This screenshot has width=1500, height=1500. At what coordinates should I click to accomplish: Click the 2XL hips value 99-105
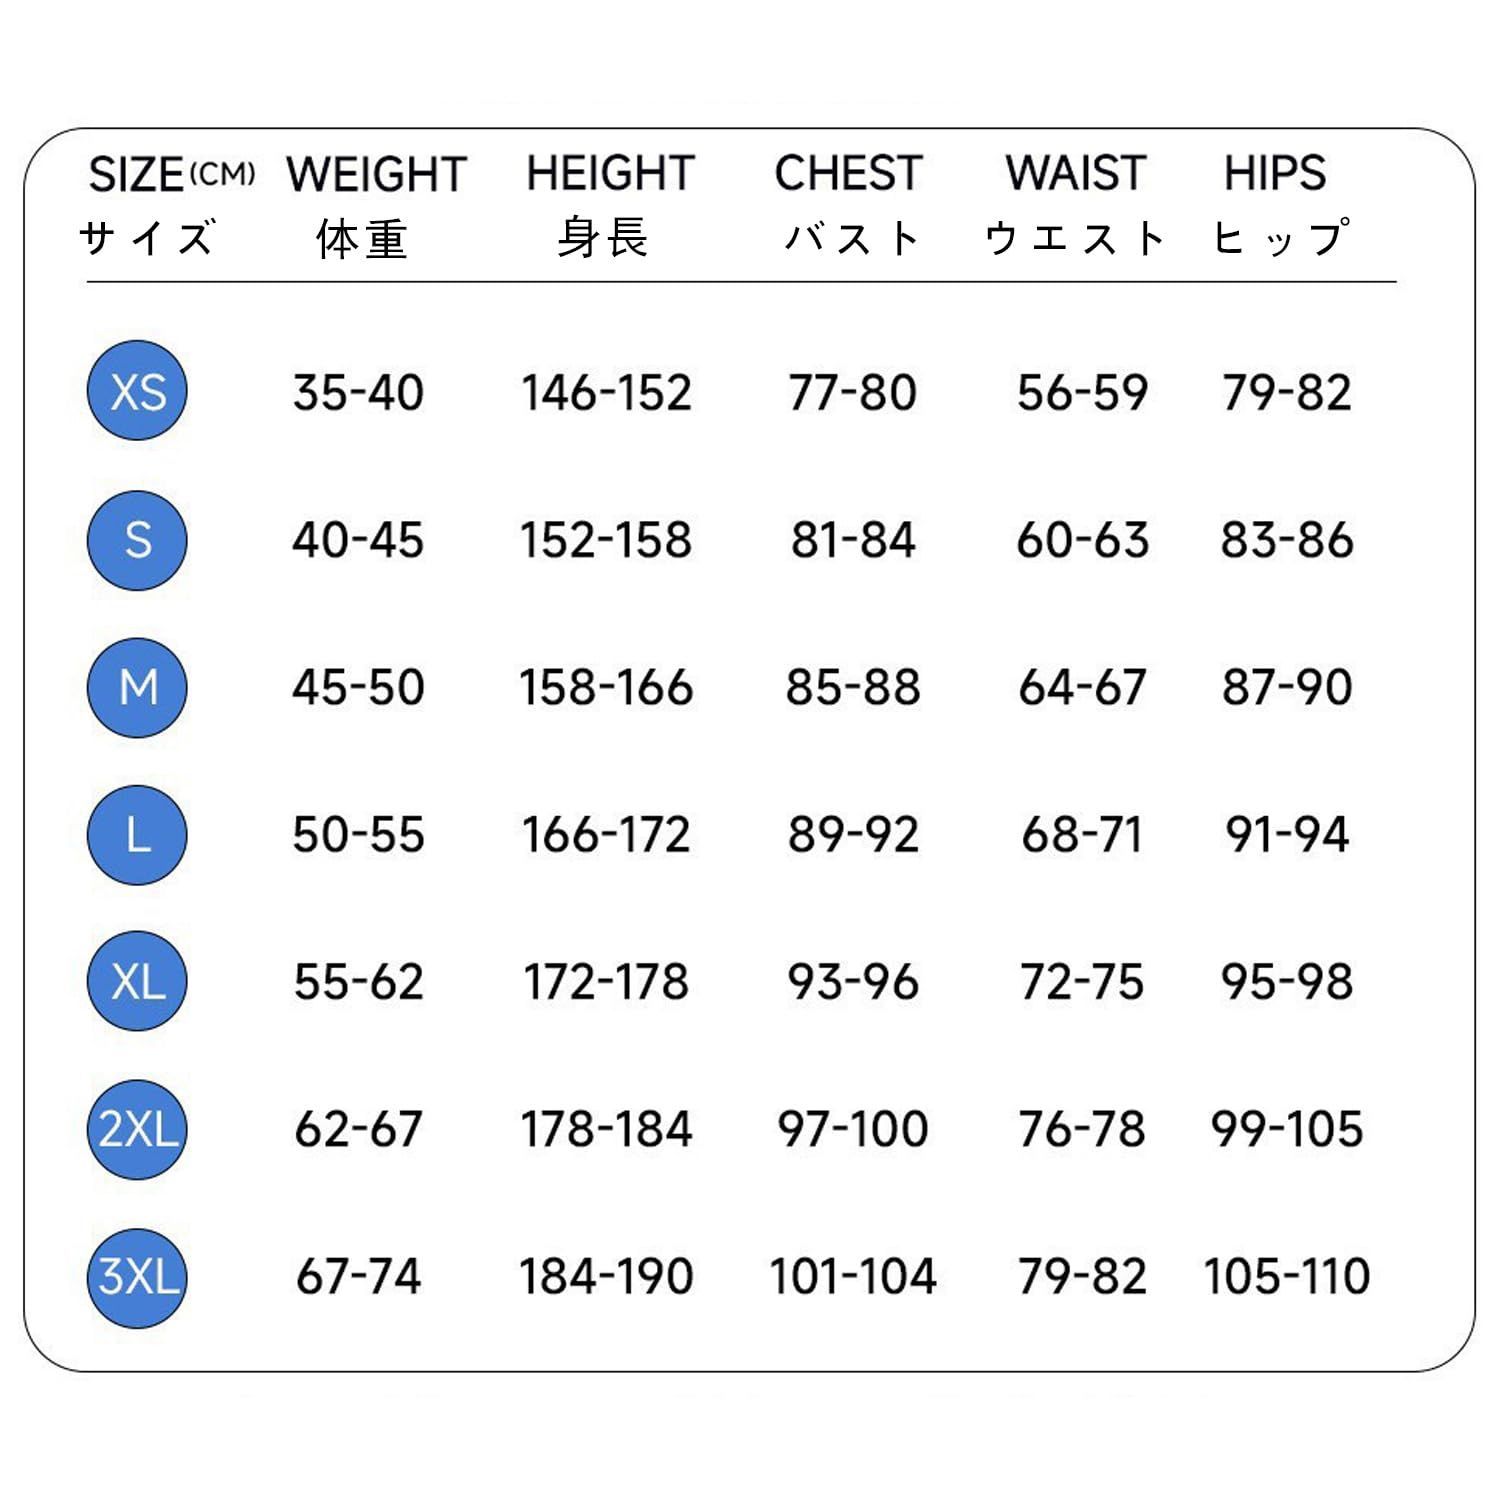(1287, 1129)
